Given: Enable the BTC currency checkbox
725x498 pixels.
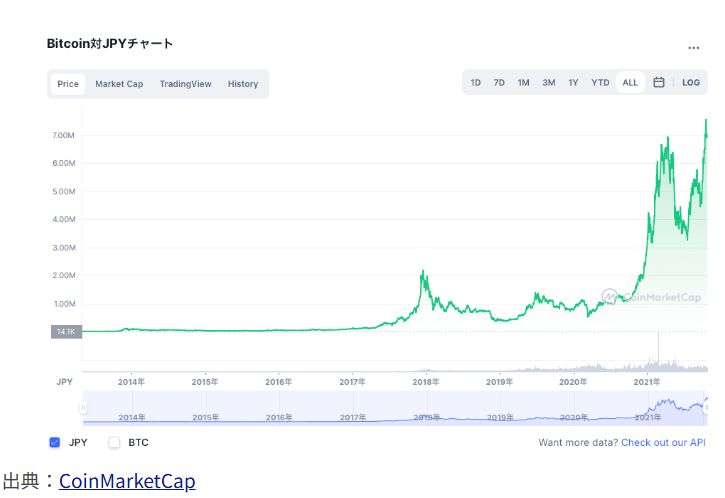Looking at the screenshot, I should click(x=114, y=442).
